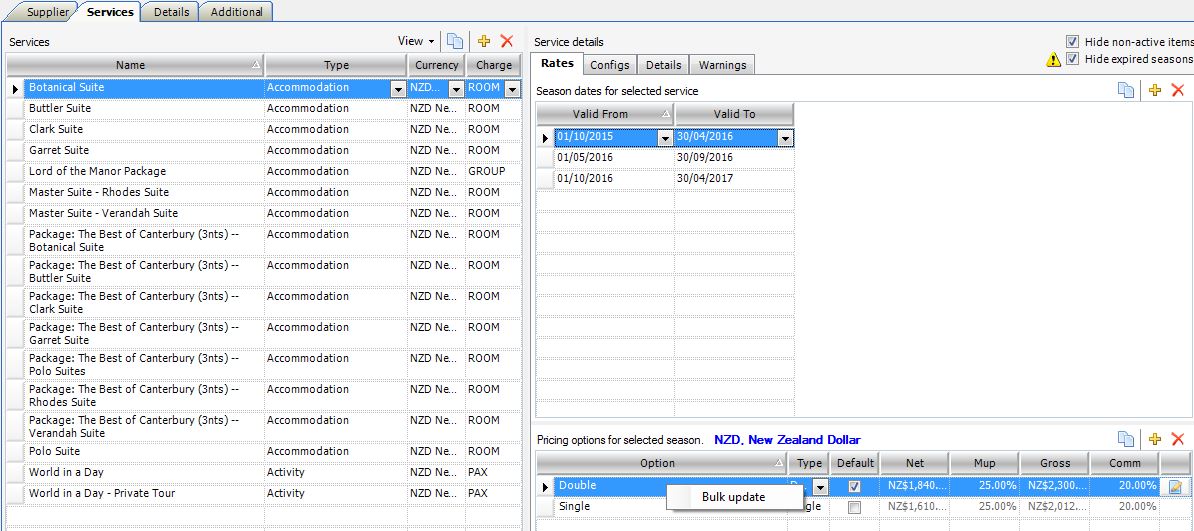Toggle Hide expired seasons checkbox
The height and width of the screenshot is (531, 1194).
click(1072, 59)
